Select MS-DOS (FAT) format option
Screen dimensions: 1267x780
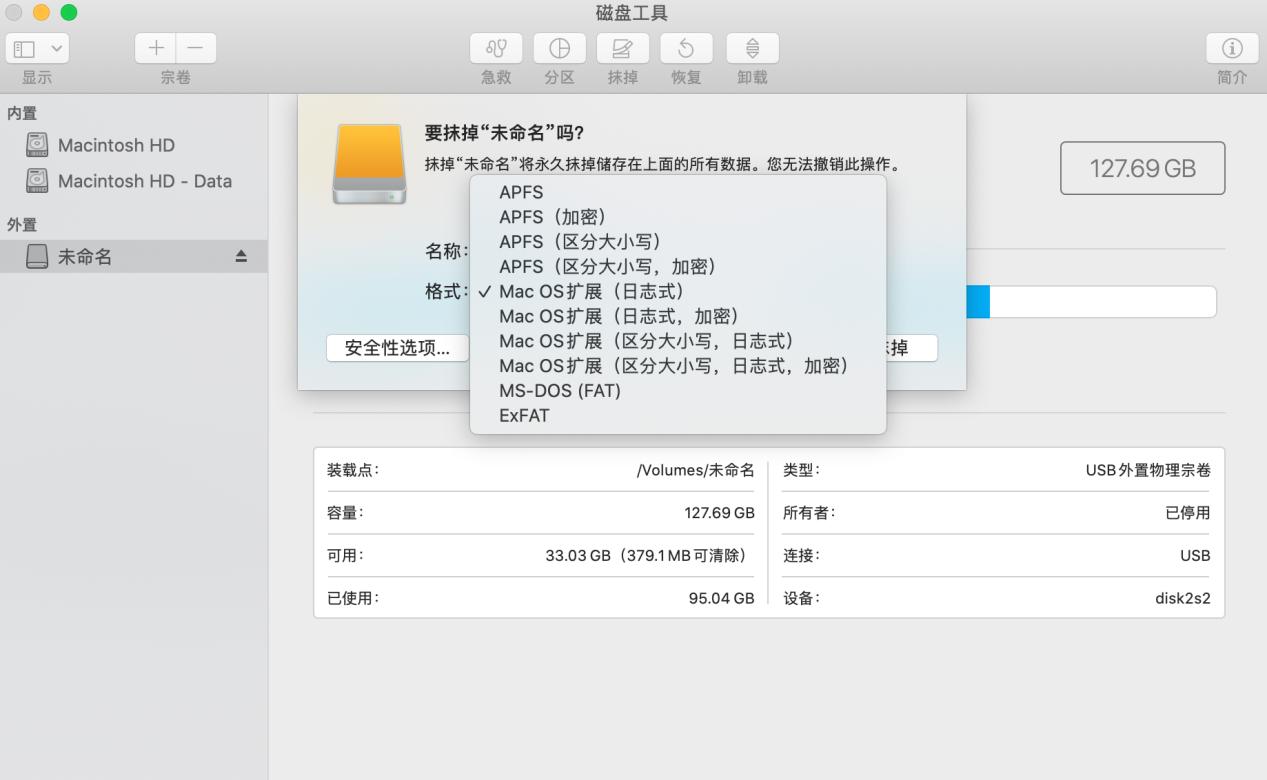click(559, 390)
